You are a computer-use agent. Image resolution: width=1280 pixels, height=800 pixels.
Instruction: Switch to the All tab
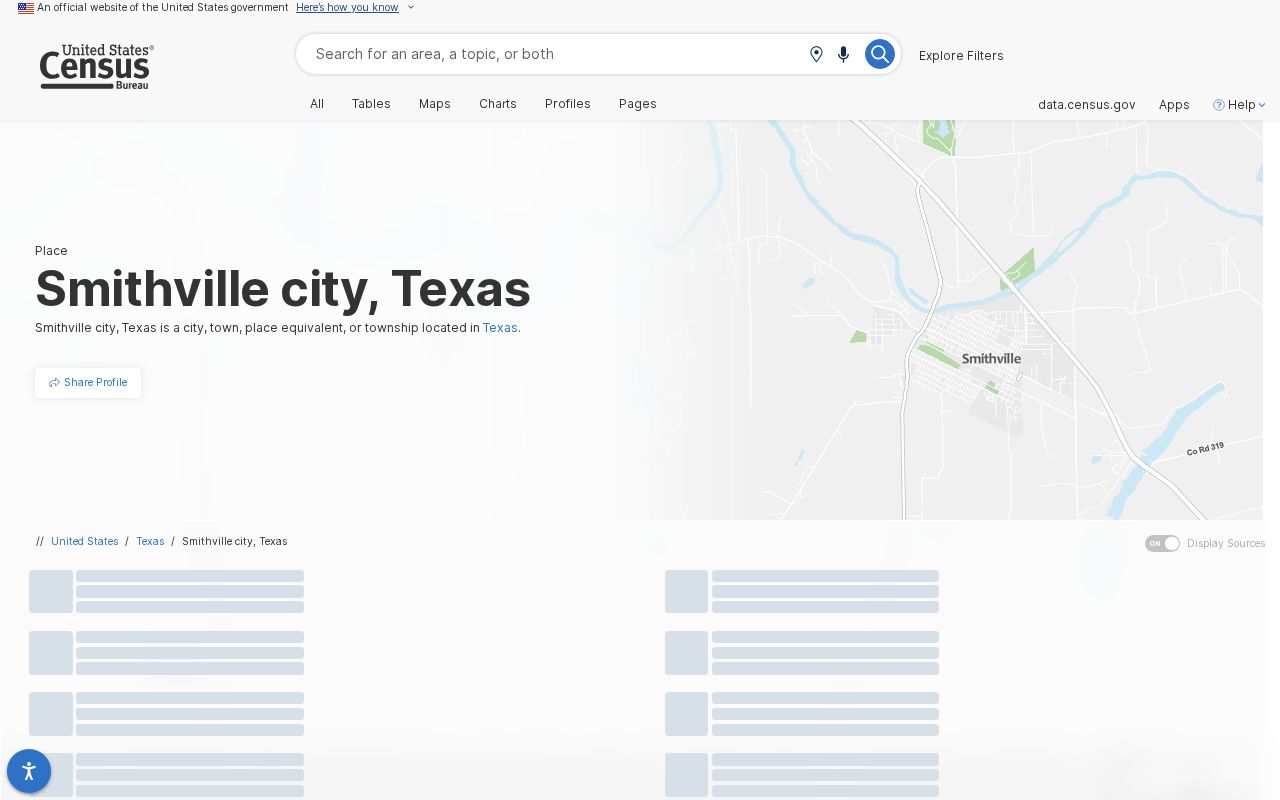coord(317,104)
